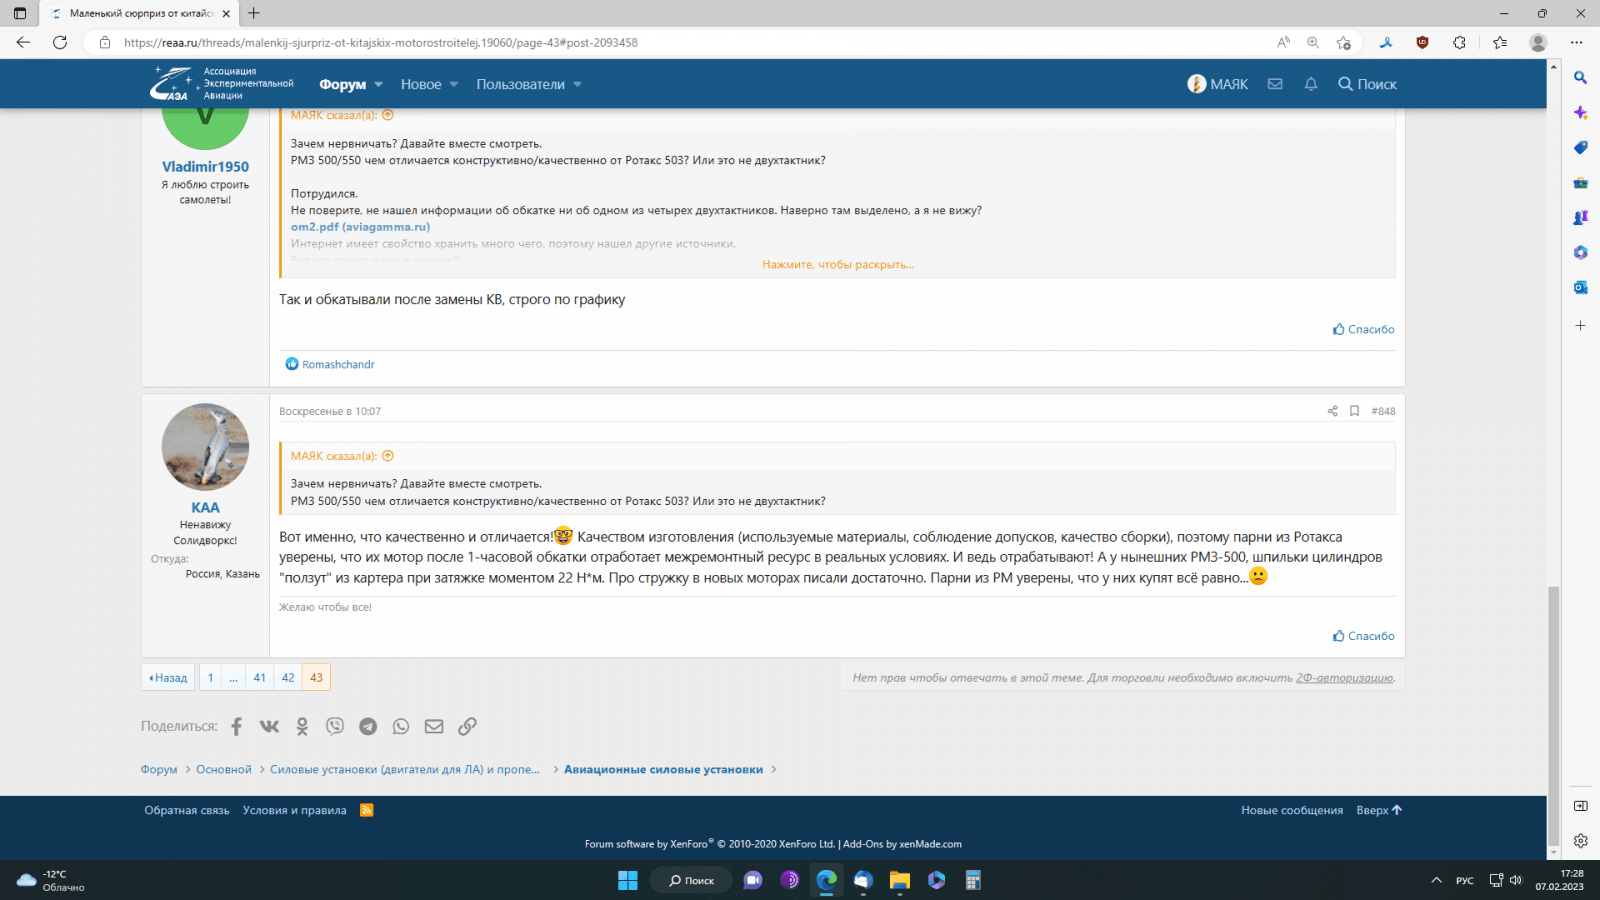Open the om2.pdf (aviagamma.ru) link
Image resolution: width=1600 pixels, height=900 pixels.
(x=360, y=227)
